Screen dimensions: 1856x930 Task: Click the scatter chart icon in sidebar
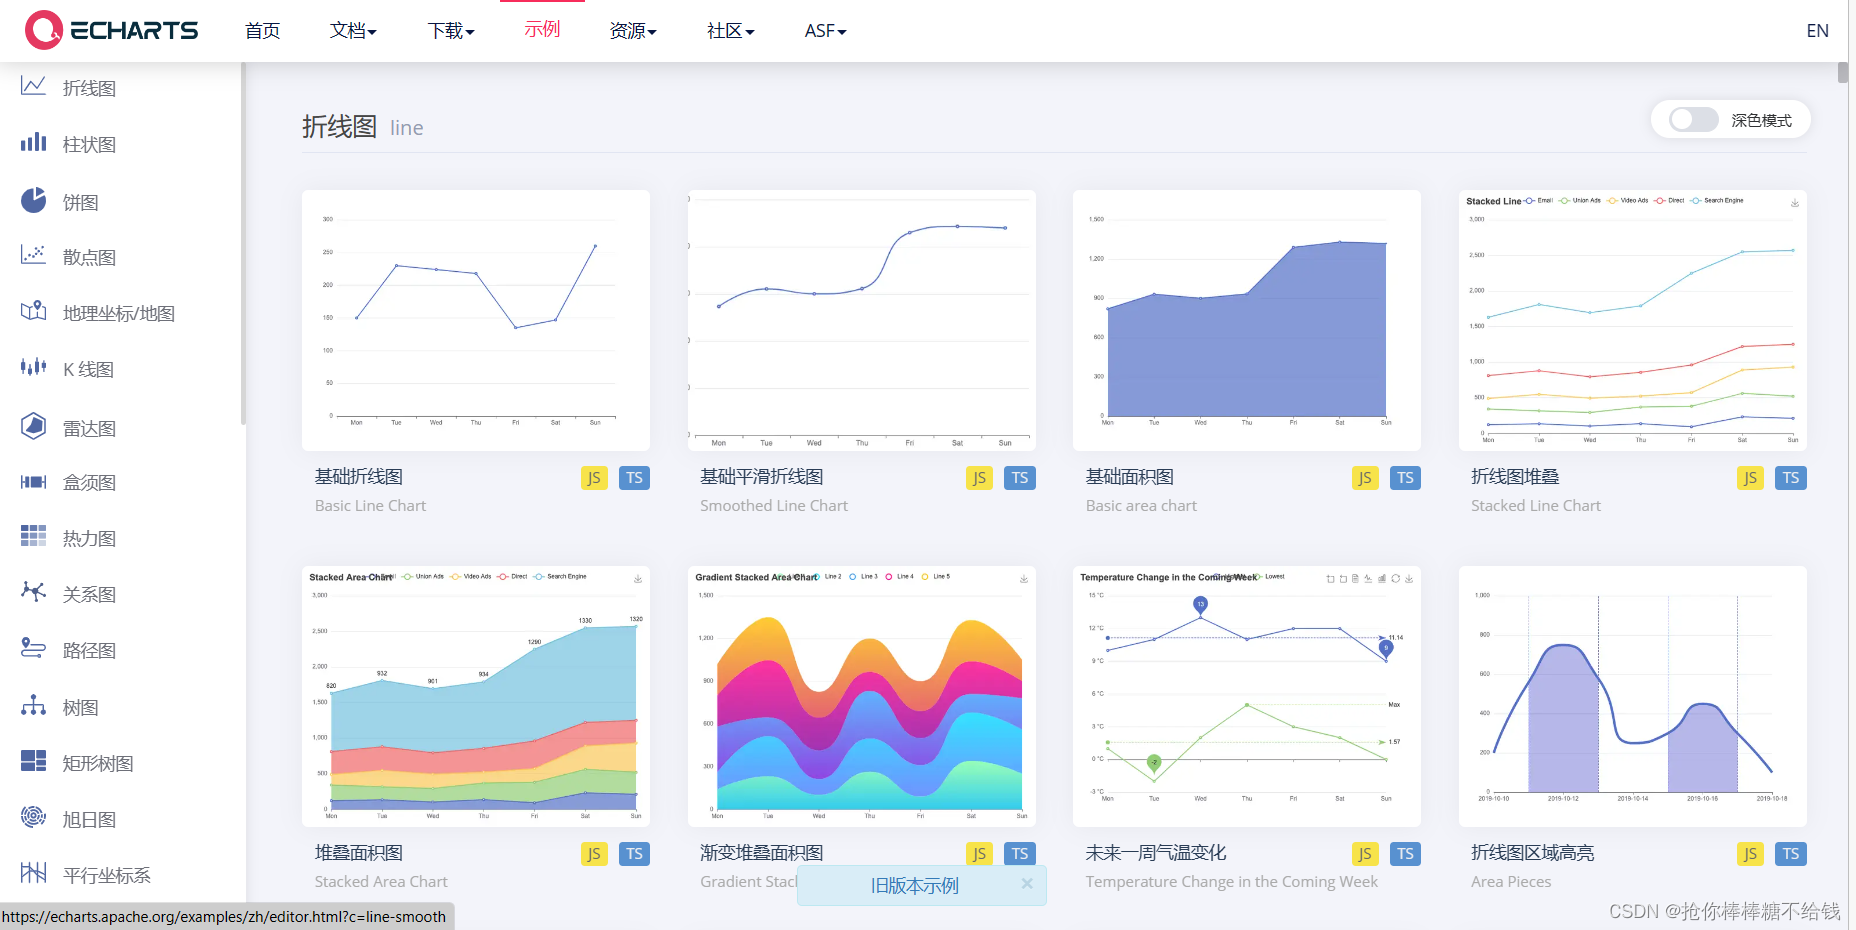point(34,255)
